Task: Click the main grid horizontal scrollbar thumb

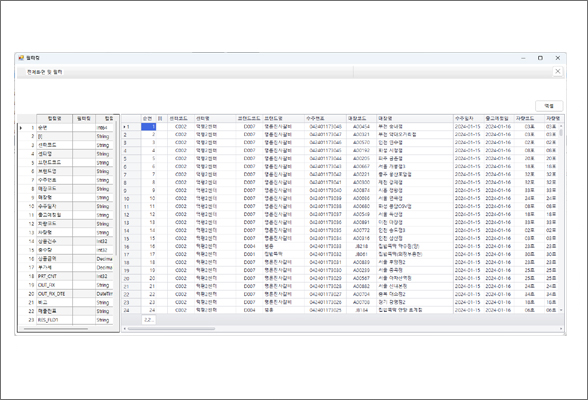Action: pos(171,329)
